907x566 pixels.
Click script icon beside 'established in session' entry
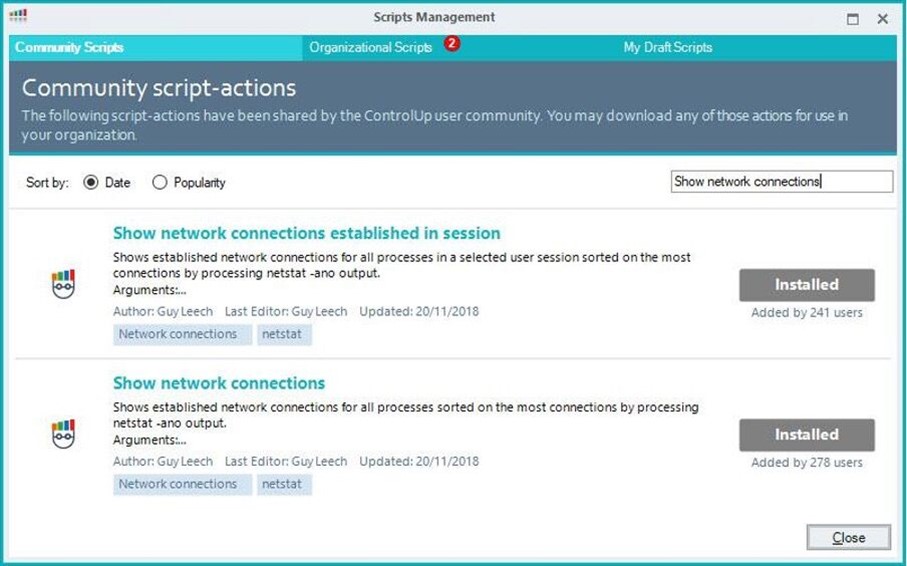point(63,284)
